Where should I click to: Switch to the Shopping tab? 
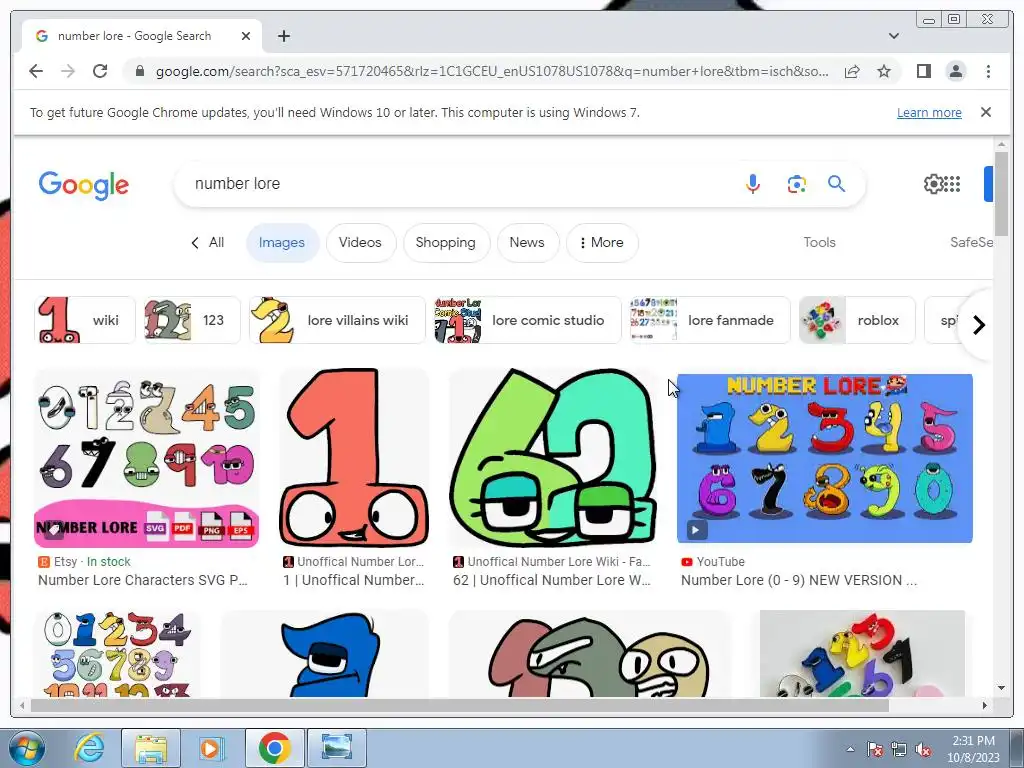pyautogui.click(x=445, y=242)
